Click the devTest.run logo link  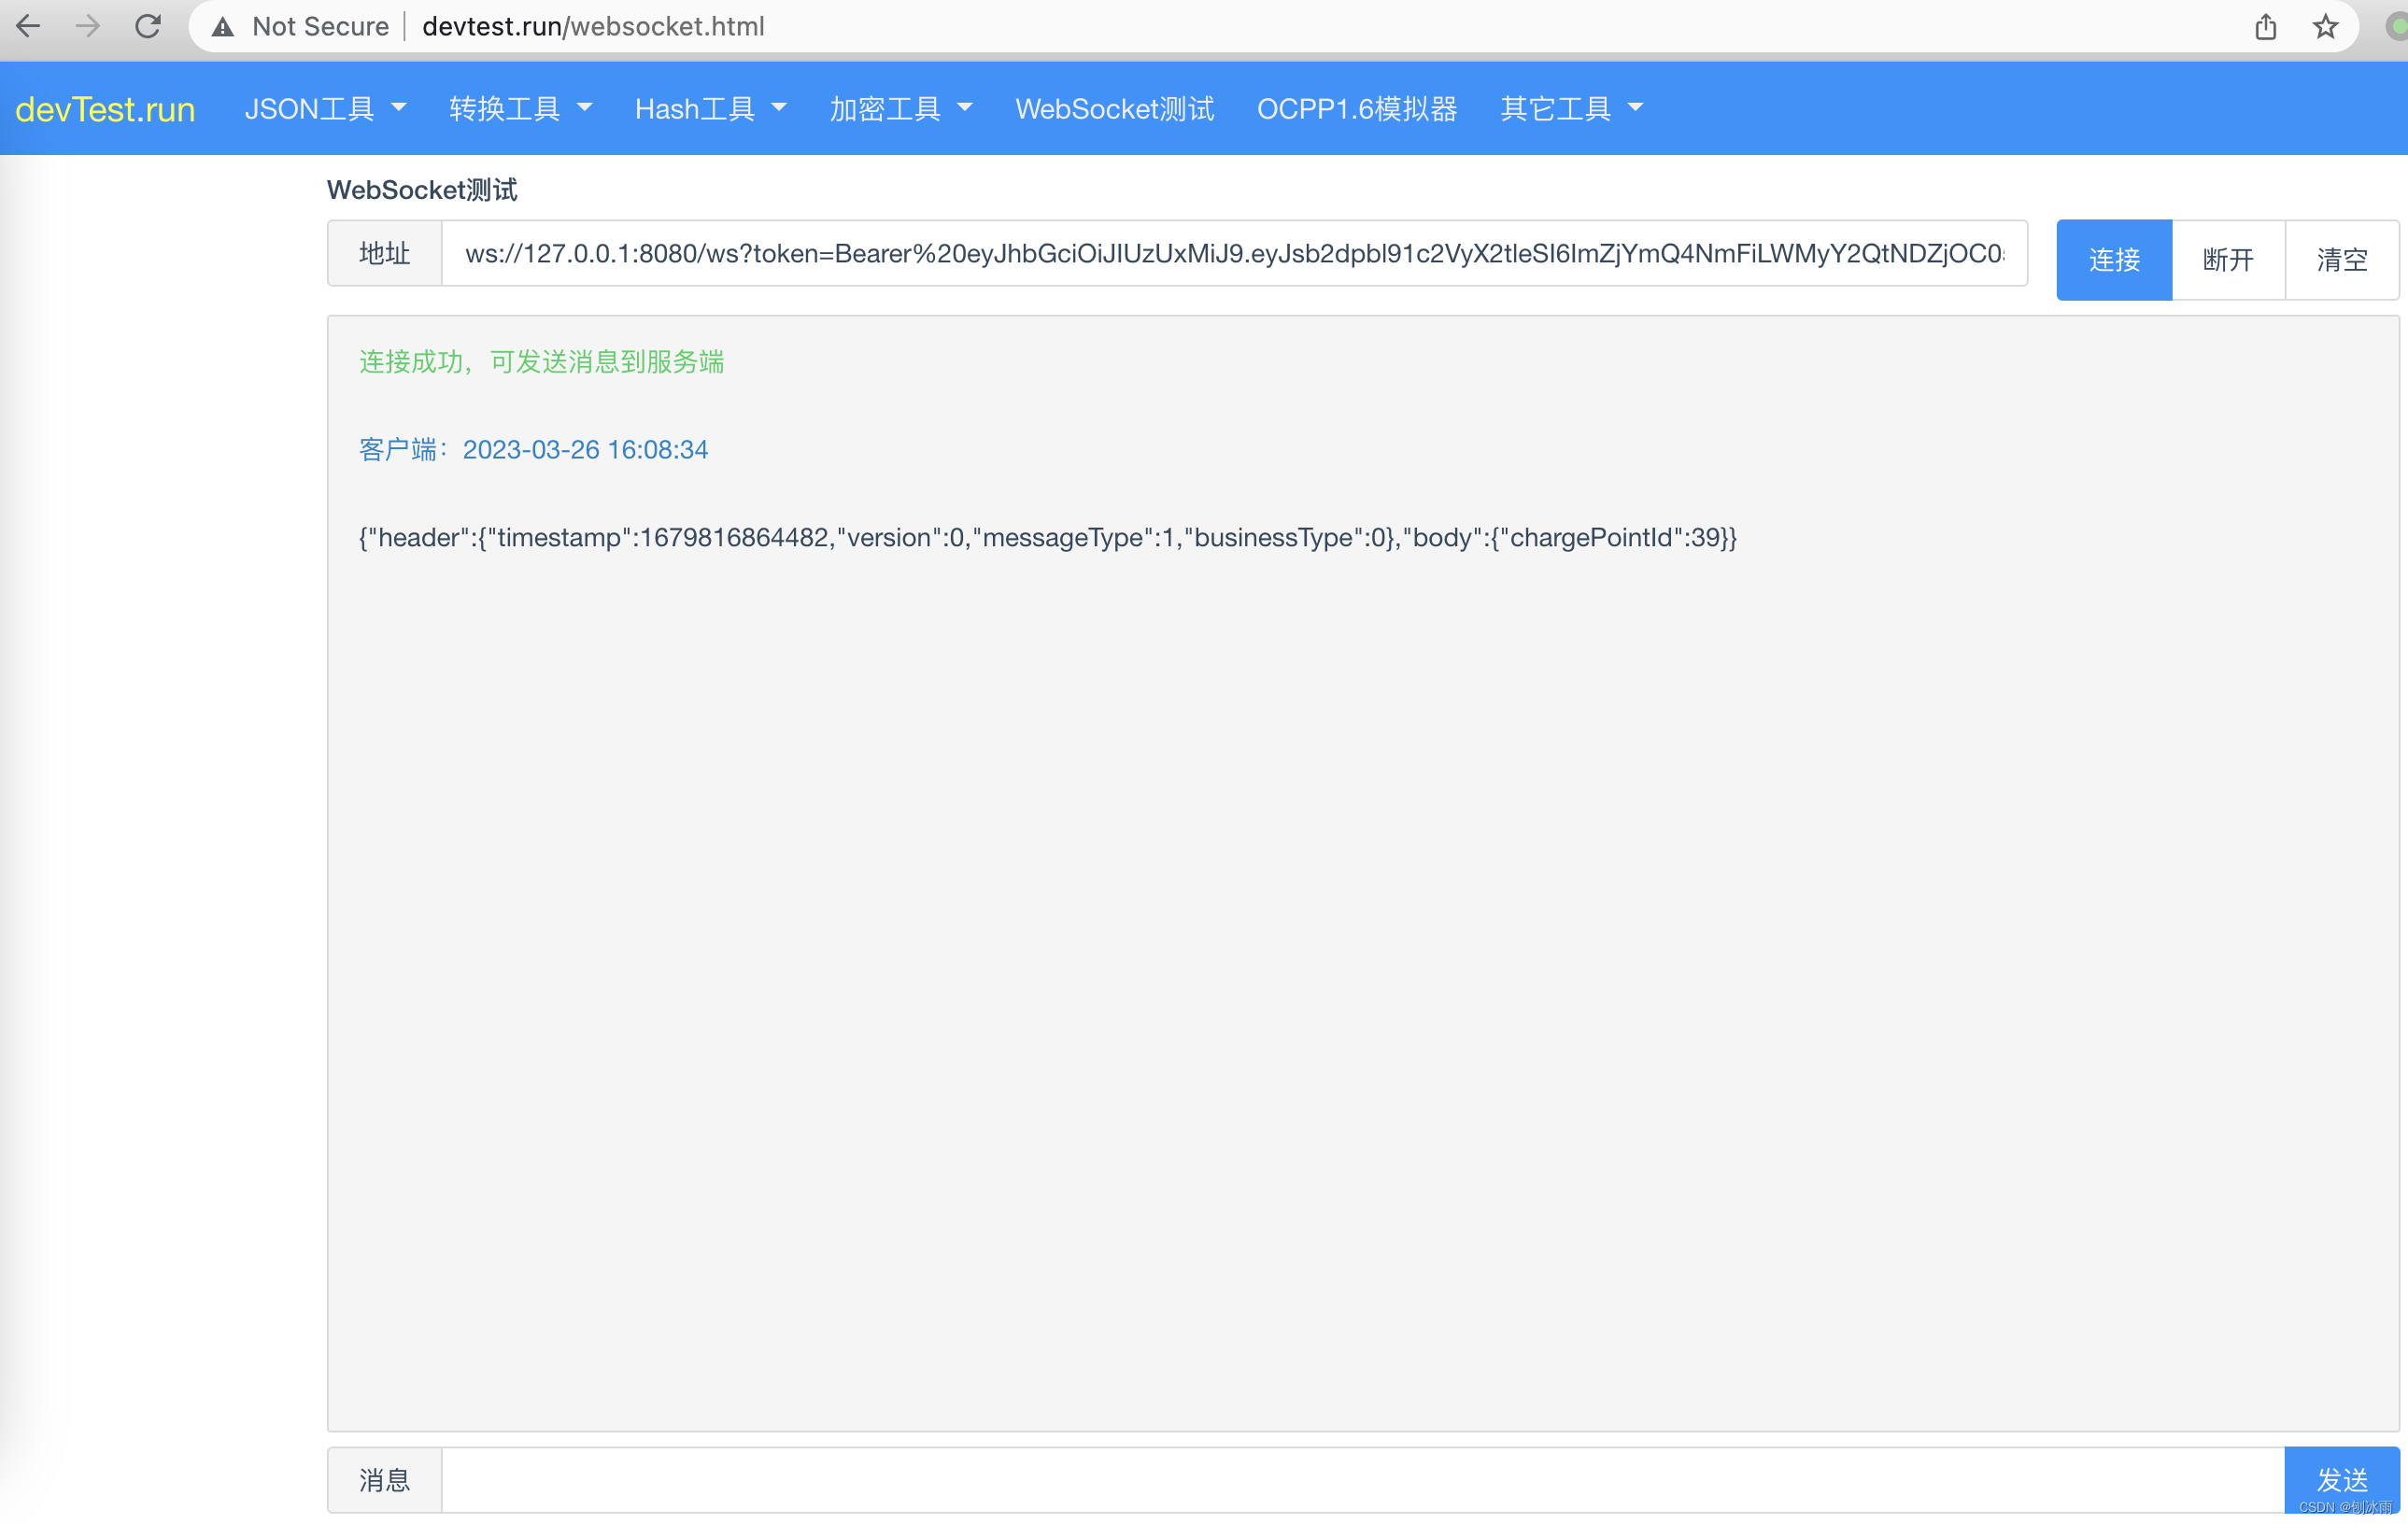(105, 109)
